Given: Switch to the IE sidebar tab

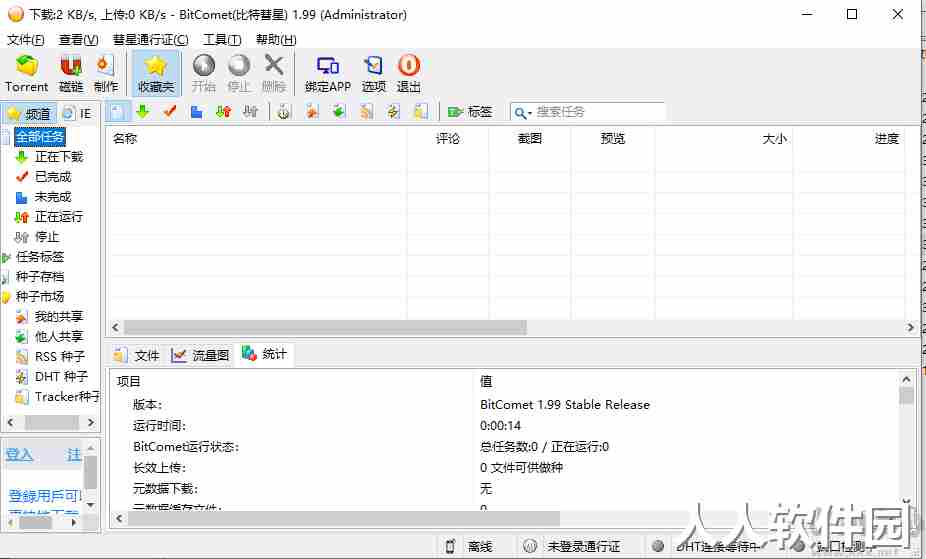Looking at the screenshot, I should (78, 113).
